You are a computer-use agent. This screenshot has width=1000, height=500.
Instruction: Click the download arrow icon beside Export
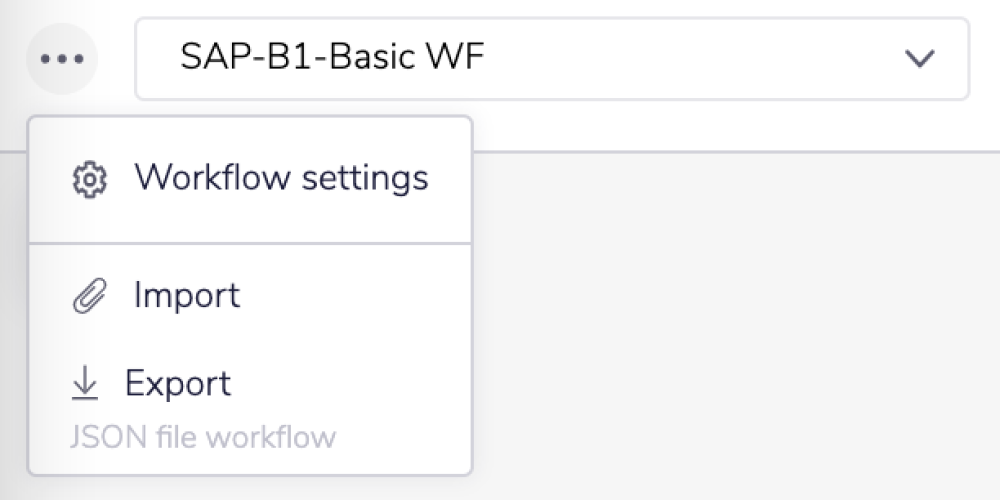coord(86,384)
